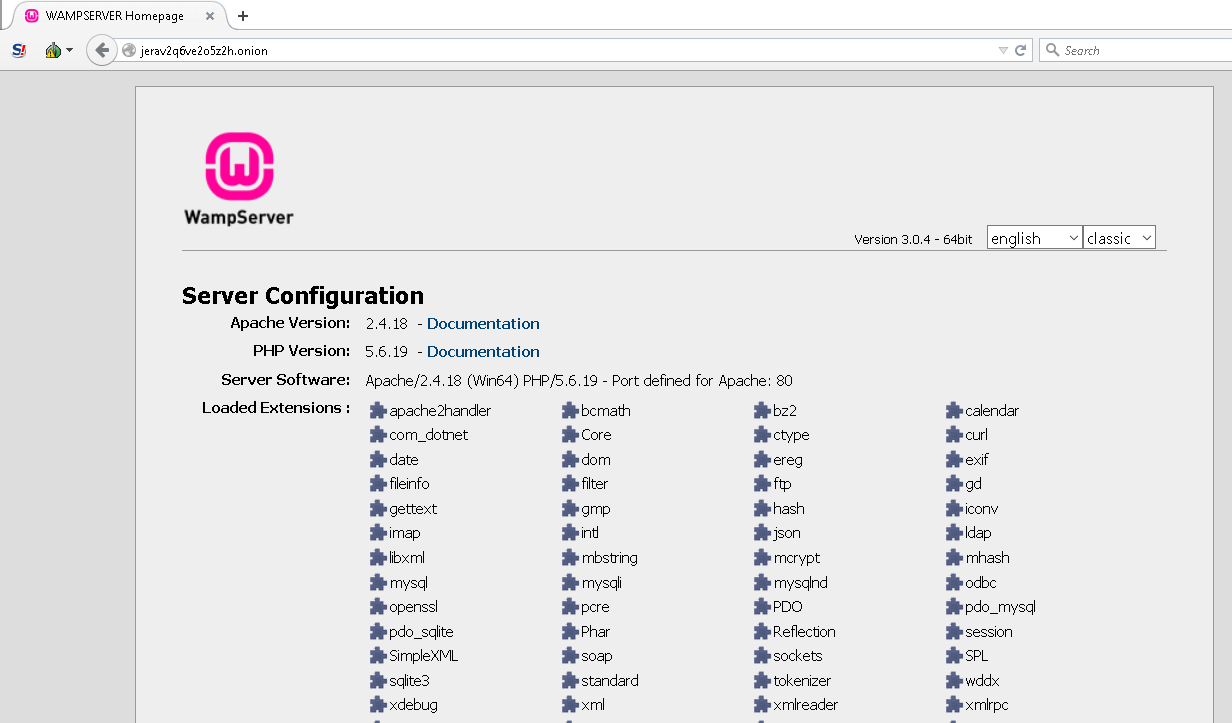Click the Server Software value line

click(579, 381)
